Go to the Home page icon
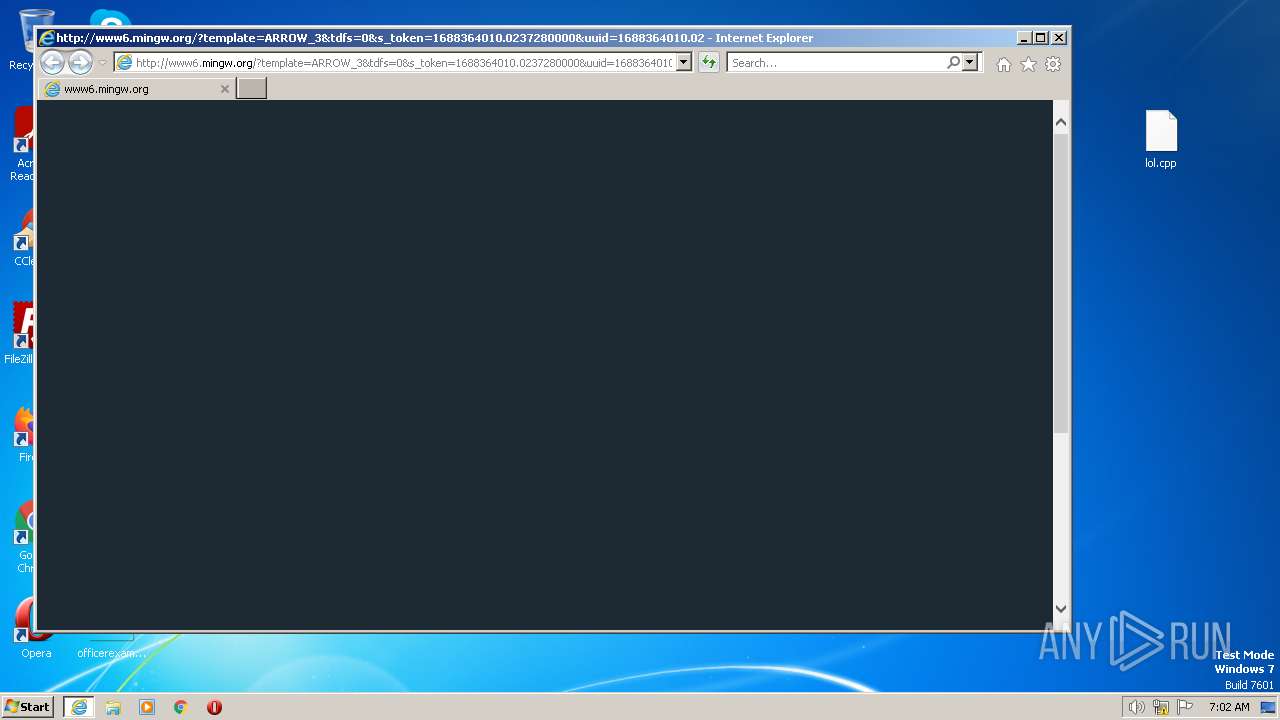 click(x=1003, y=64)
